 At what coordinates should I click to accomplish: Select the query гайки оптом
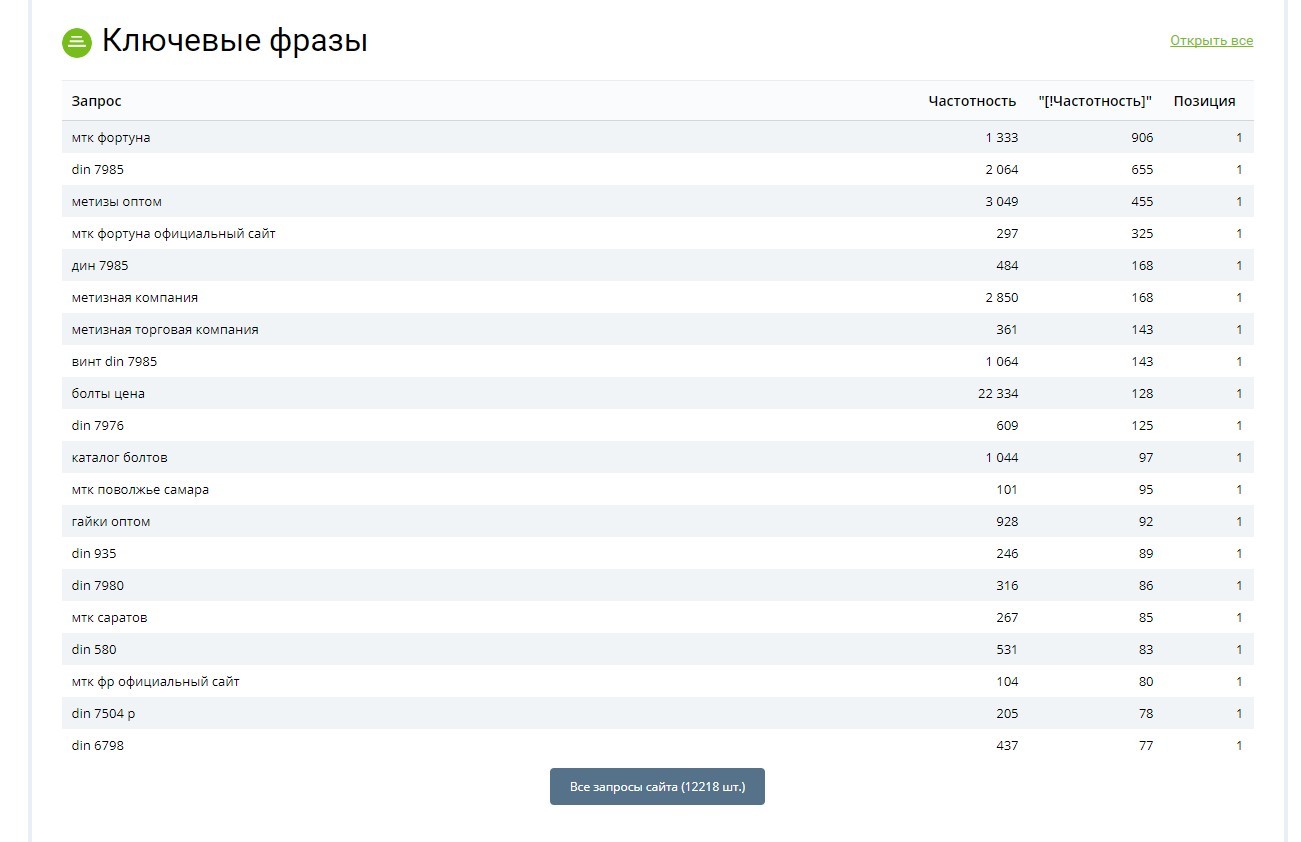pos(111,521)
